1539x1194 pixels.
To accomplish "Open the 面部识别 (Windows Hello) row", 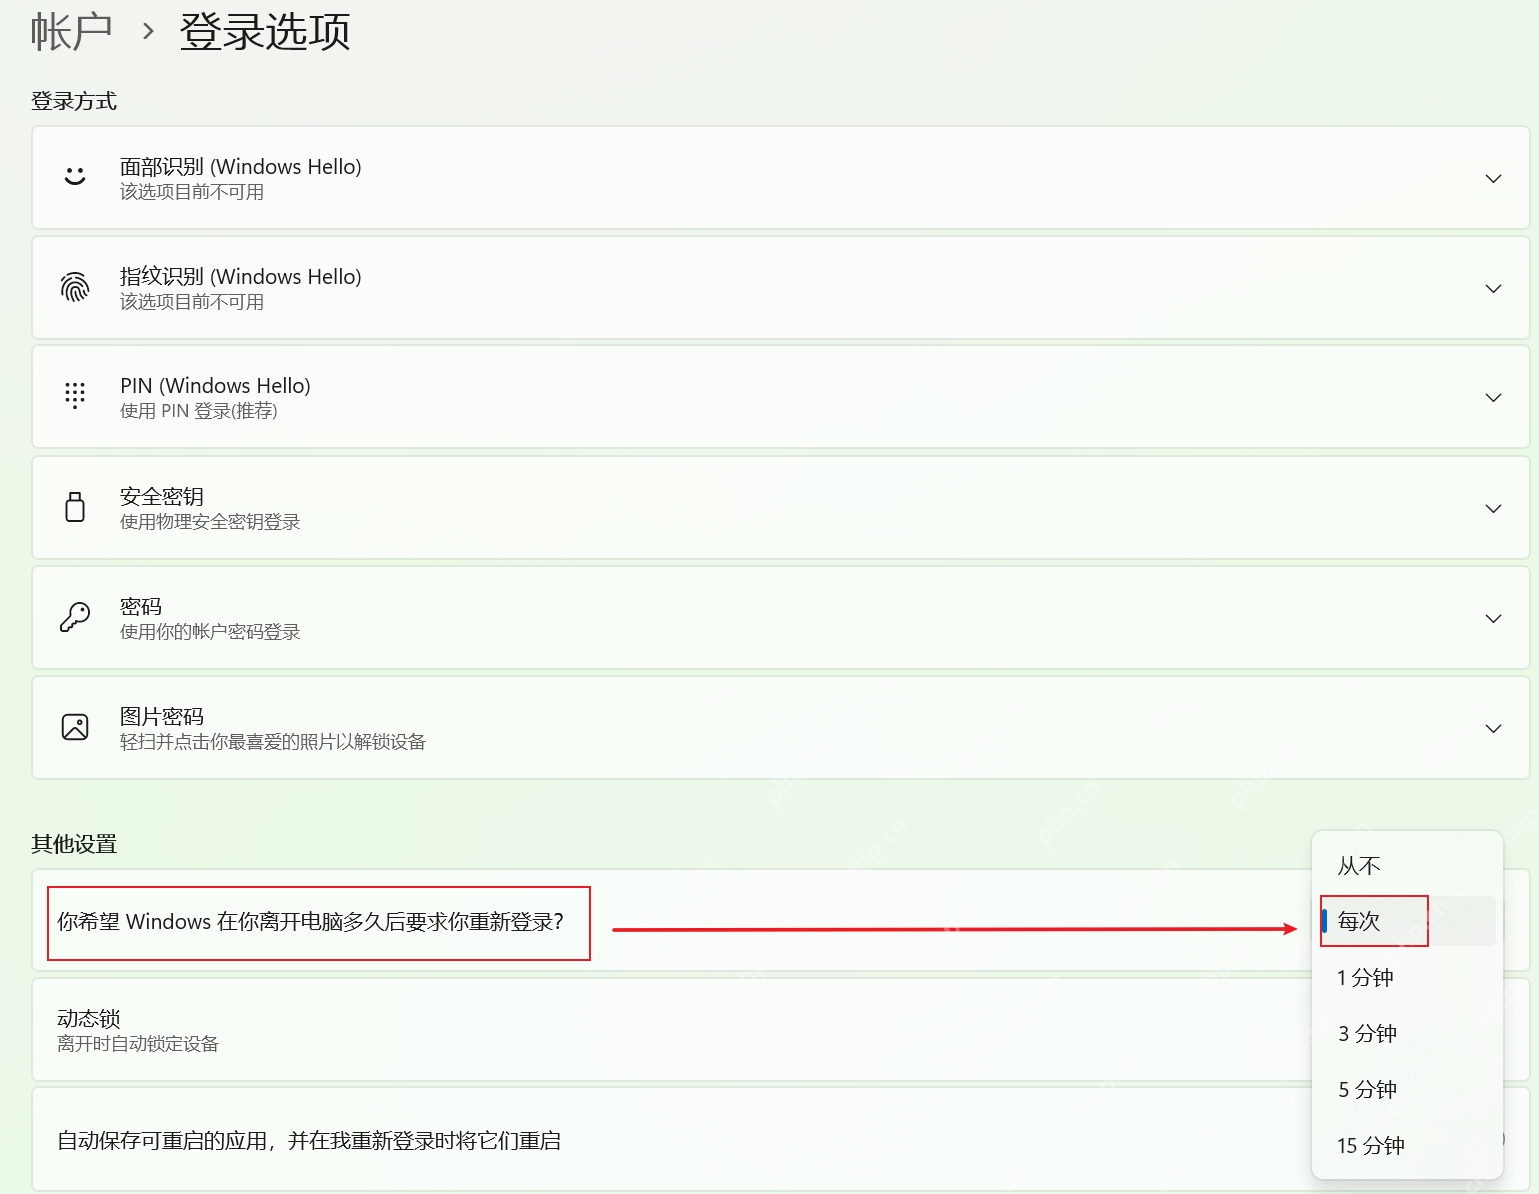I will click(x=781, y=178).
